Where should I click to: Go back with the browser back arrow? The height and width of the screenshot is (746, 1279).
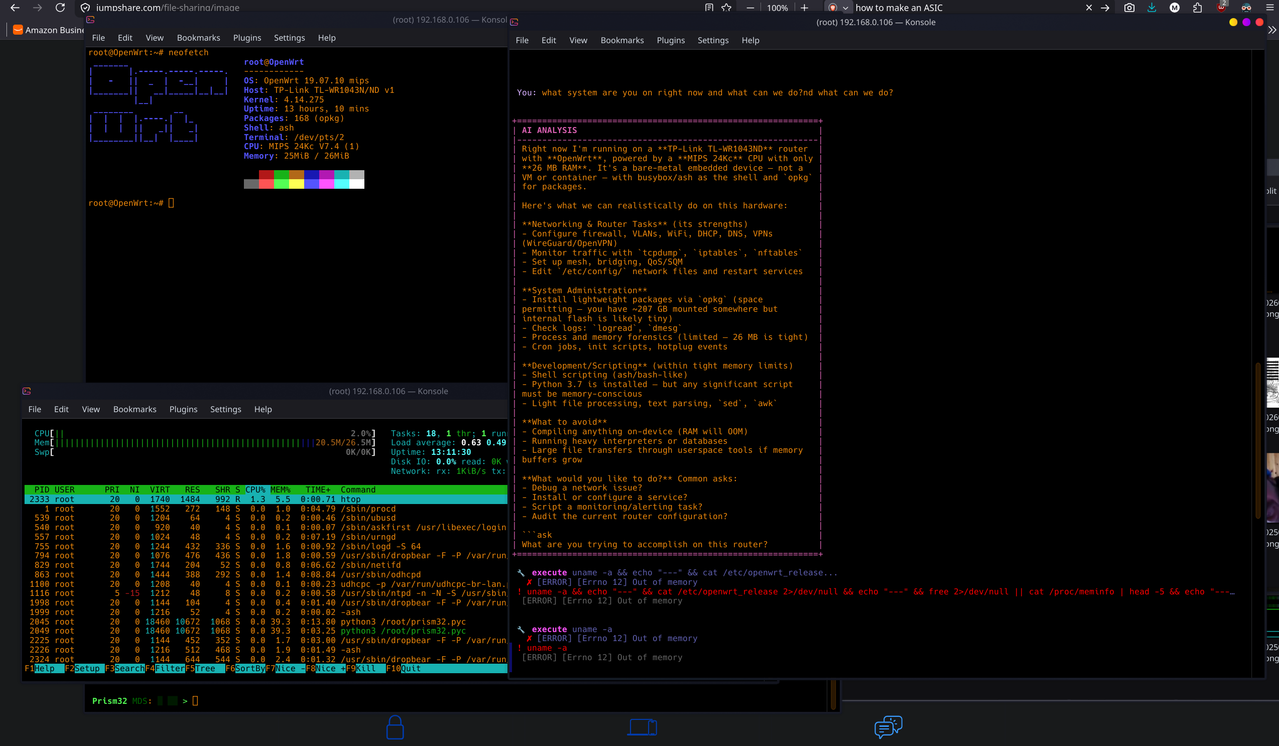coord(15,7)
